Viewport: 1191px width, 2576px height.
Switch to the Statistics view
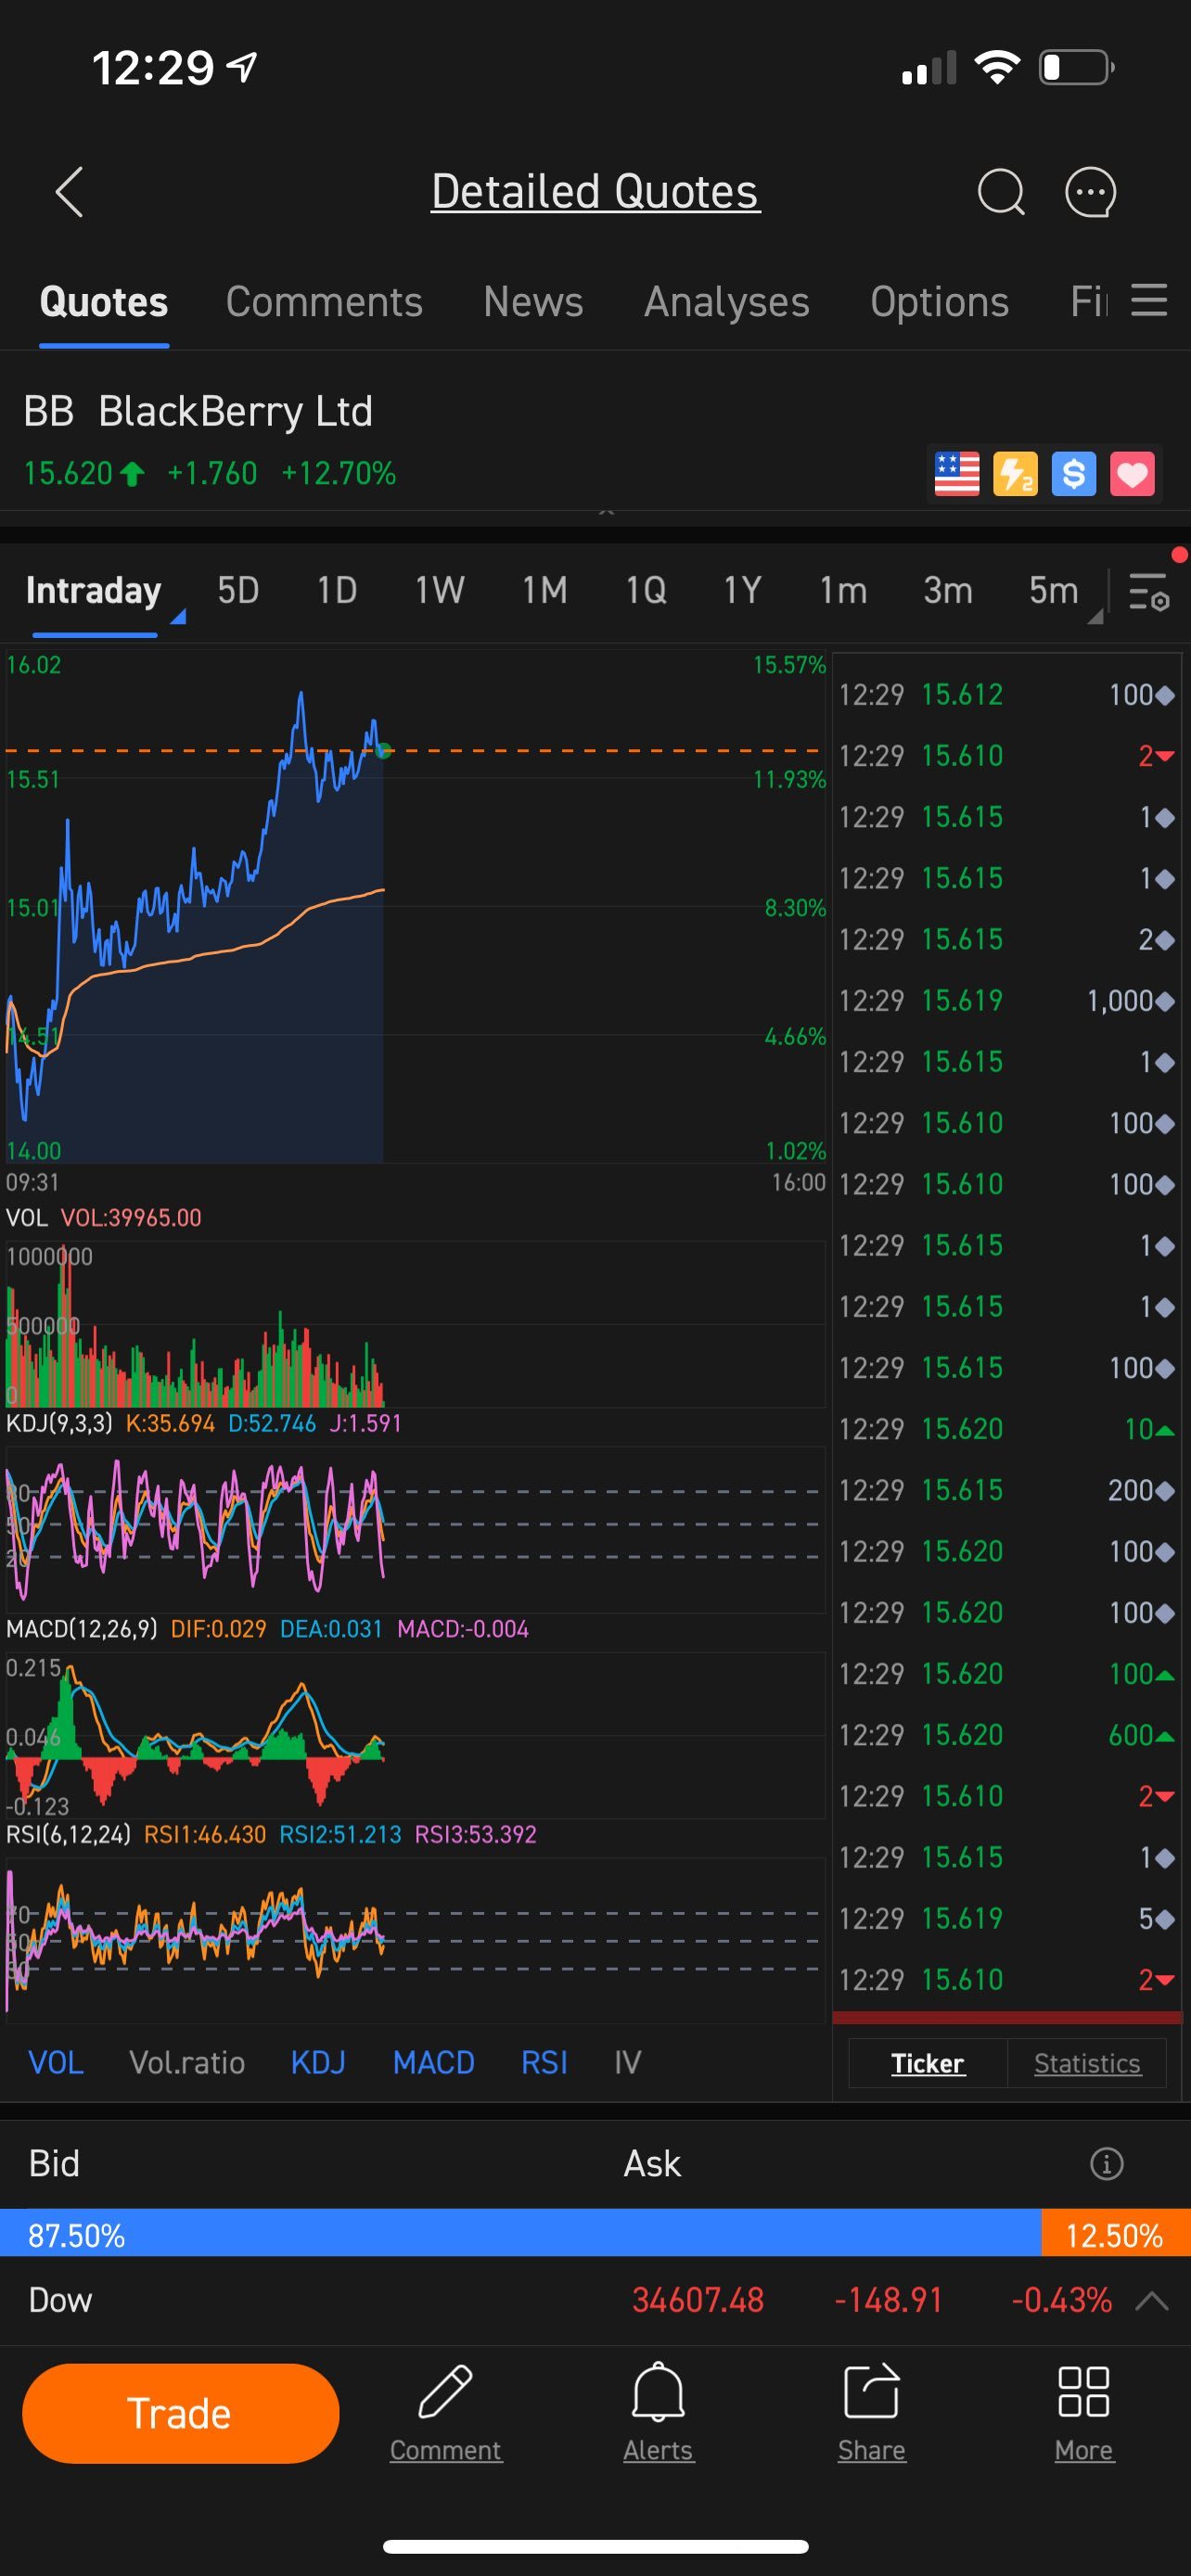click(x=1087, y=2063)
